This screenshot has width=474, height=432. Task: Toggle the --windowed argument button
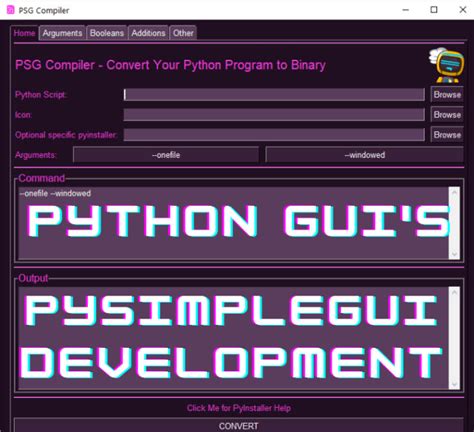(364, 155)
